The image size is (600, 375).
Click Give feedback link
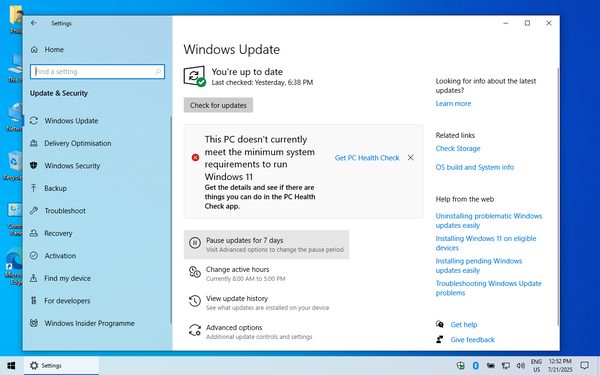[x=472, y=340]
